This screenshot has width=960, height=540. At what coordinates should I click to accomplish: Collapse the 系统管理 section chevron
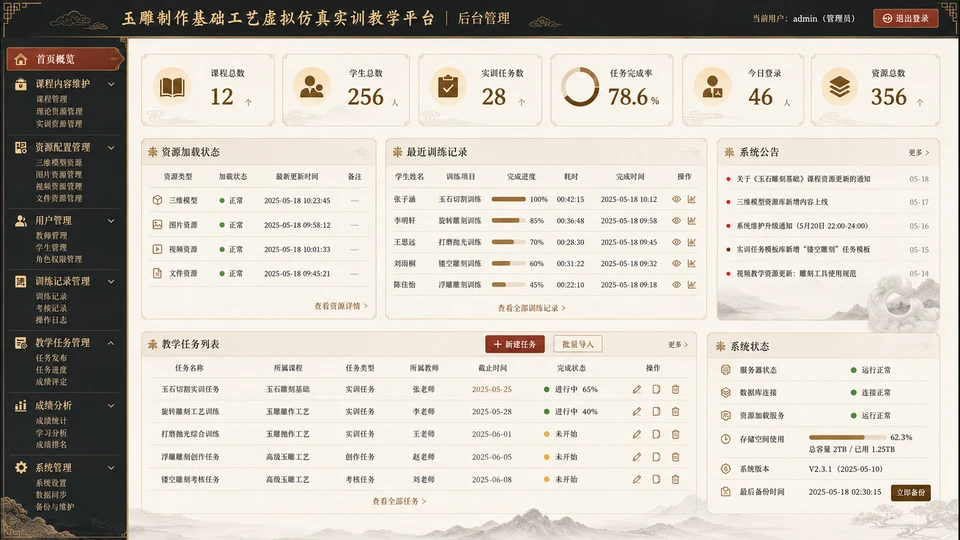pyautogui.click(x=111, y=468)
